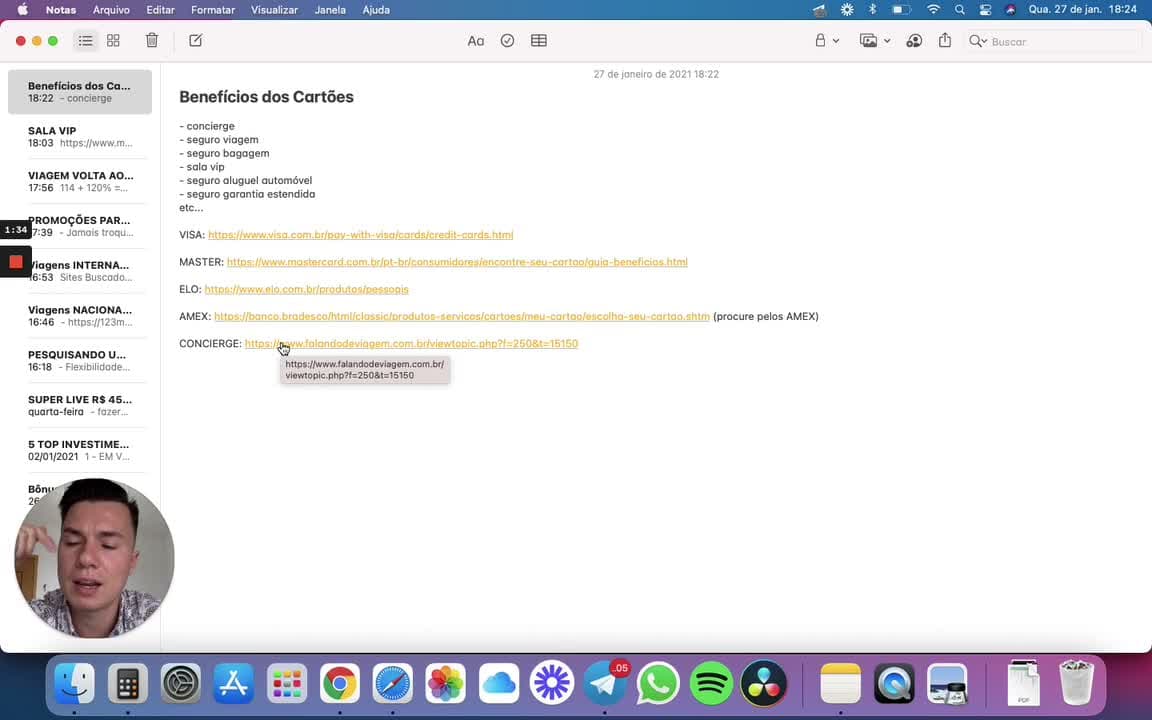This screenshot has height=720, width=1152.
Task: Select the 'Viagens NACIONA...' note
Action: pos(80,316)
